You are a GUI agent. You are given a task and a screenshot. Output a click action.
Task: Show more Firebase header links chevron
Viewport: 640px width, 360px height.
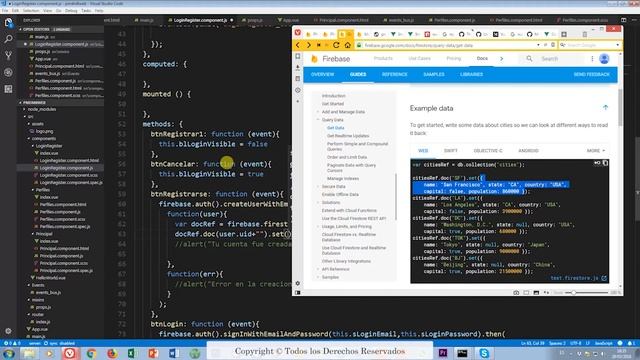(502, 59)
